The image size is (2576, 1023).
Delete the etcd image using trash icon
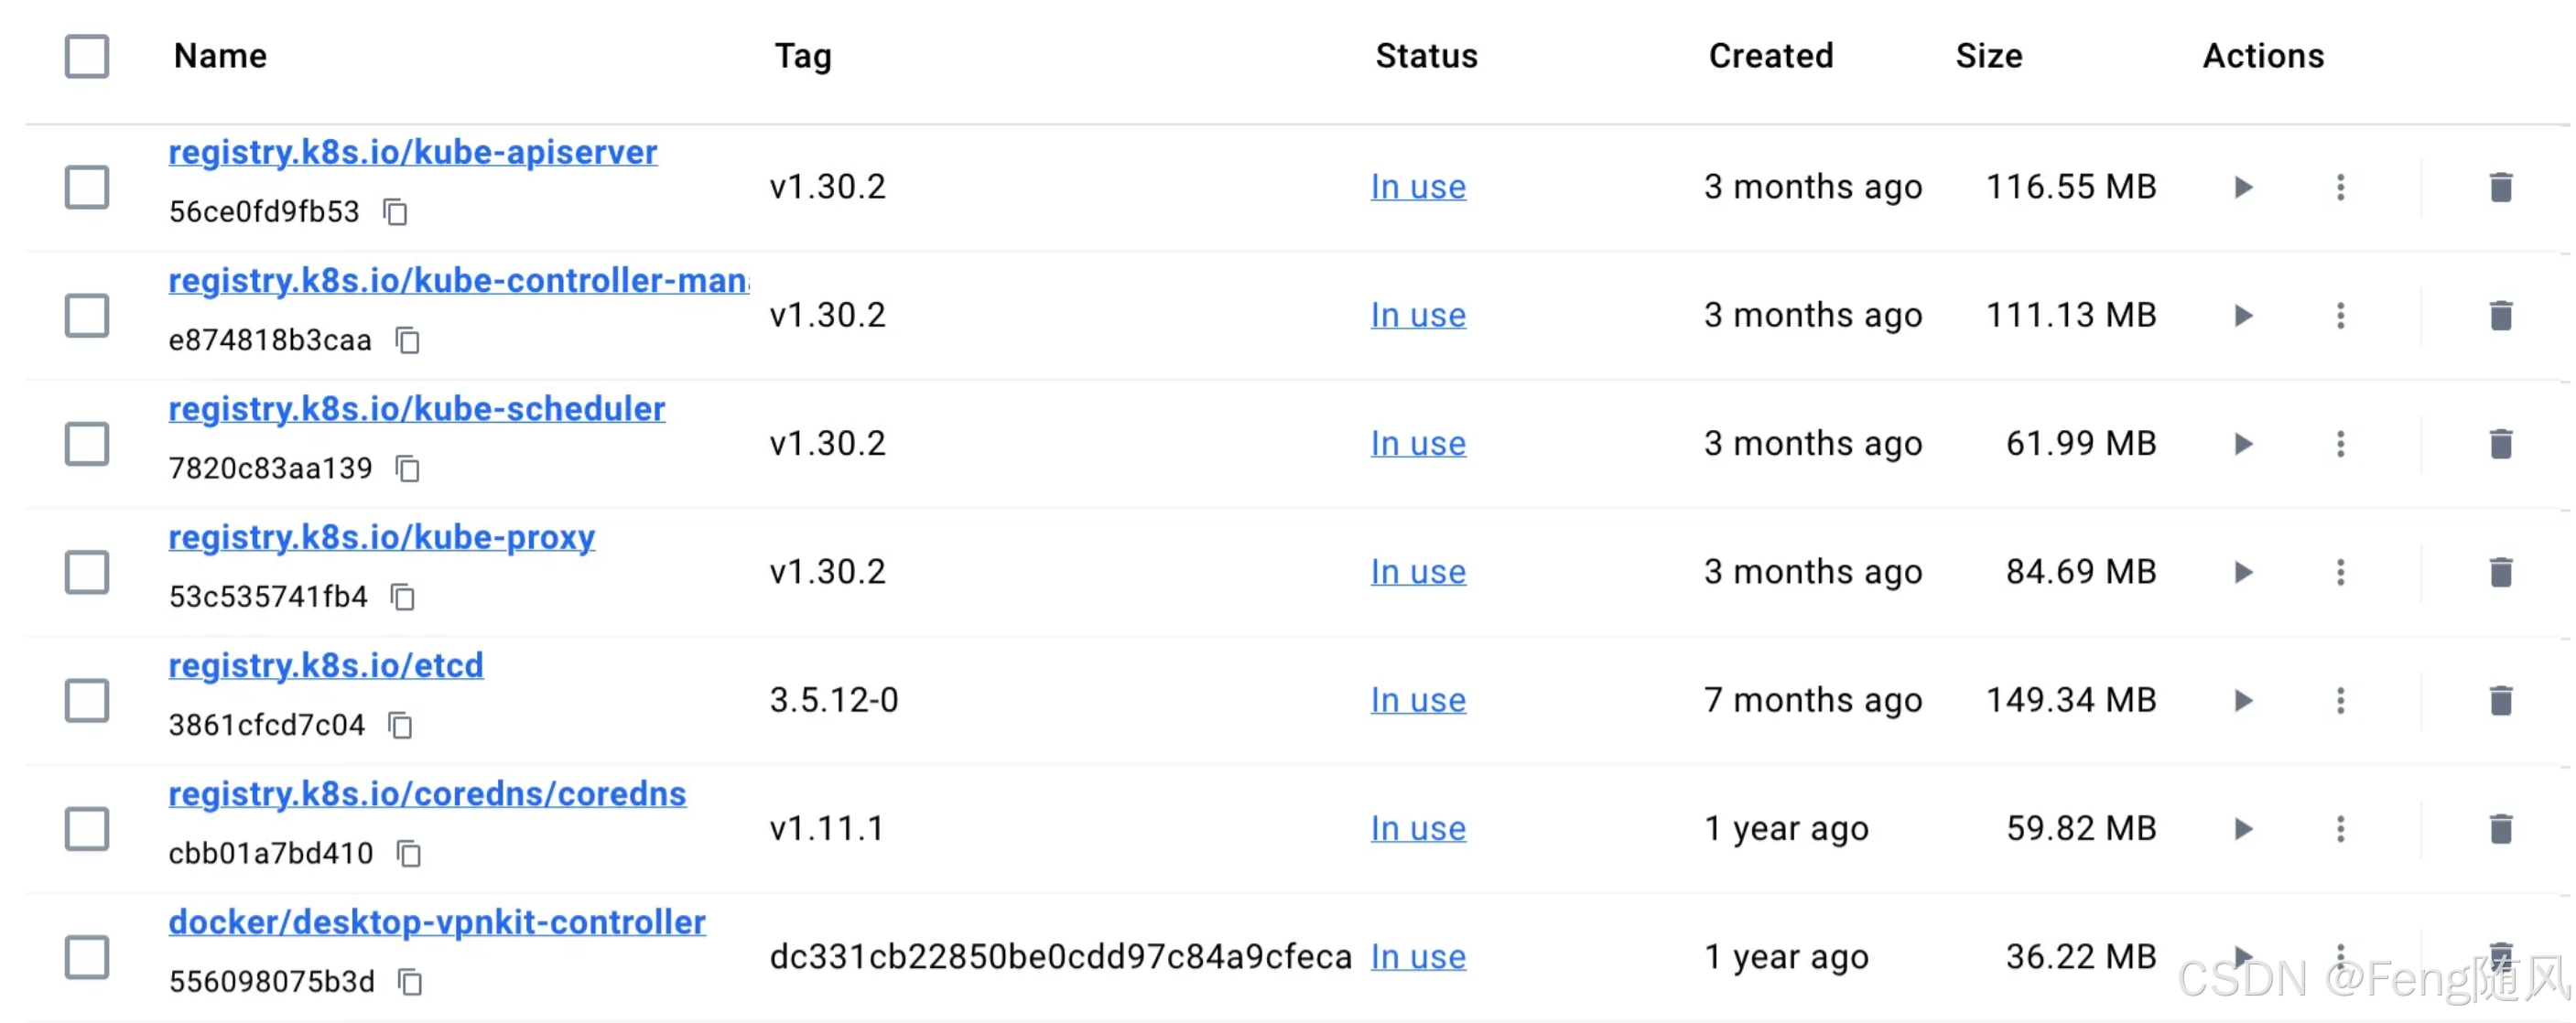[2500, 700]
